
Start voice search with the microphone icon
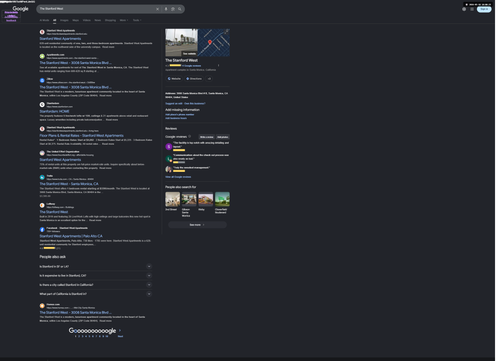click(x=166, y=9)
